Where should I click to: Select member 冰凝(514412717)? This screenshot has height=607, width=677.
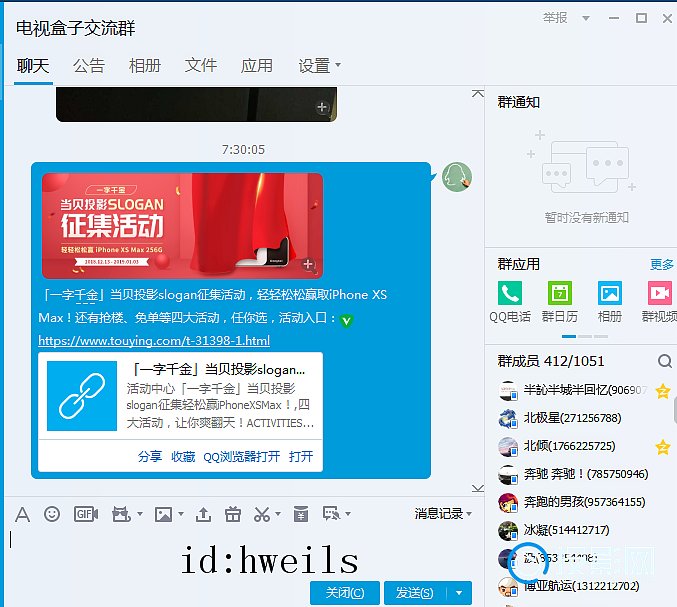point(566,531)
